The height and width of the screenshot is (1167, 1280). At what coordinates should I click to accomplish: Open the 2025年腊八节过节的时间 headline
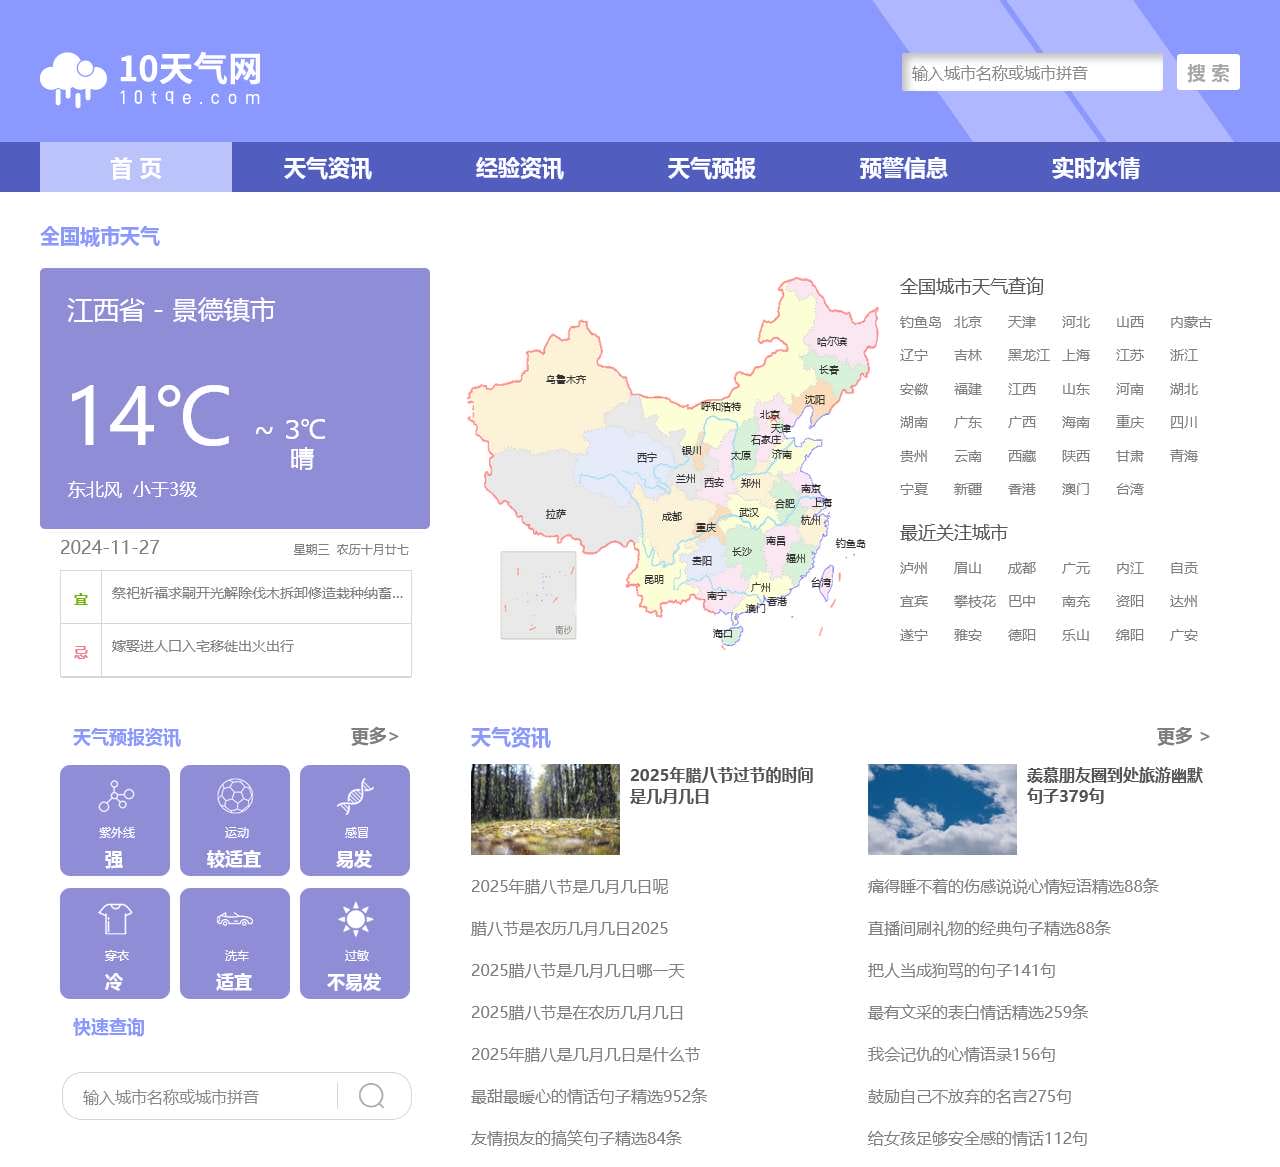(x=722, y=785)
